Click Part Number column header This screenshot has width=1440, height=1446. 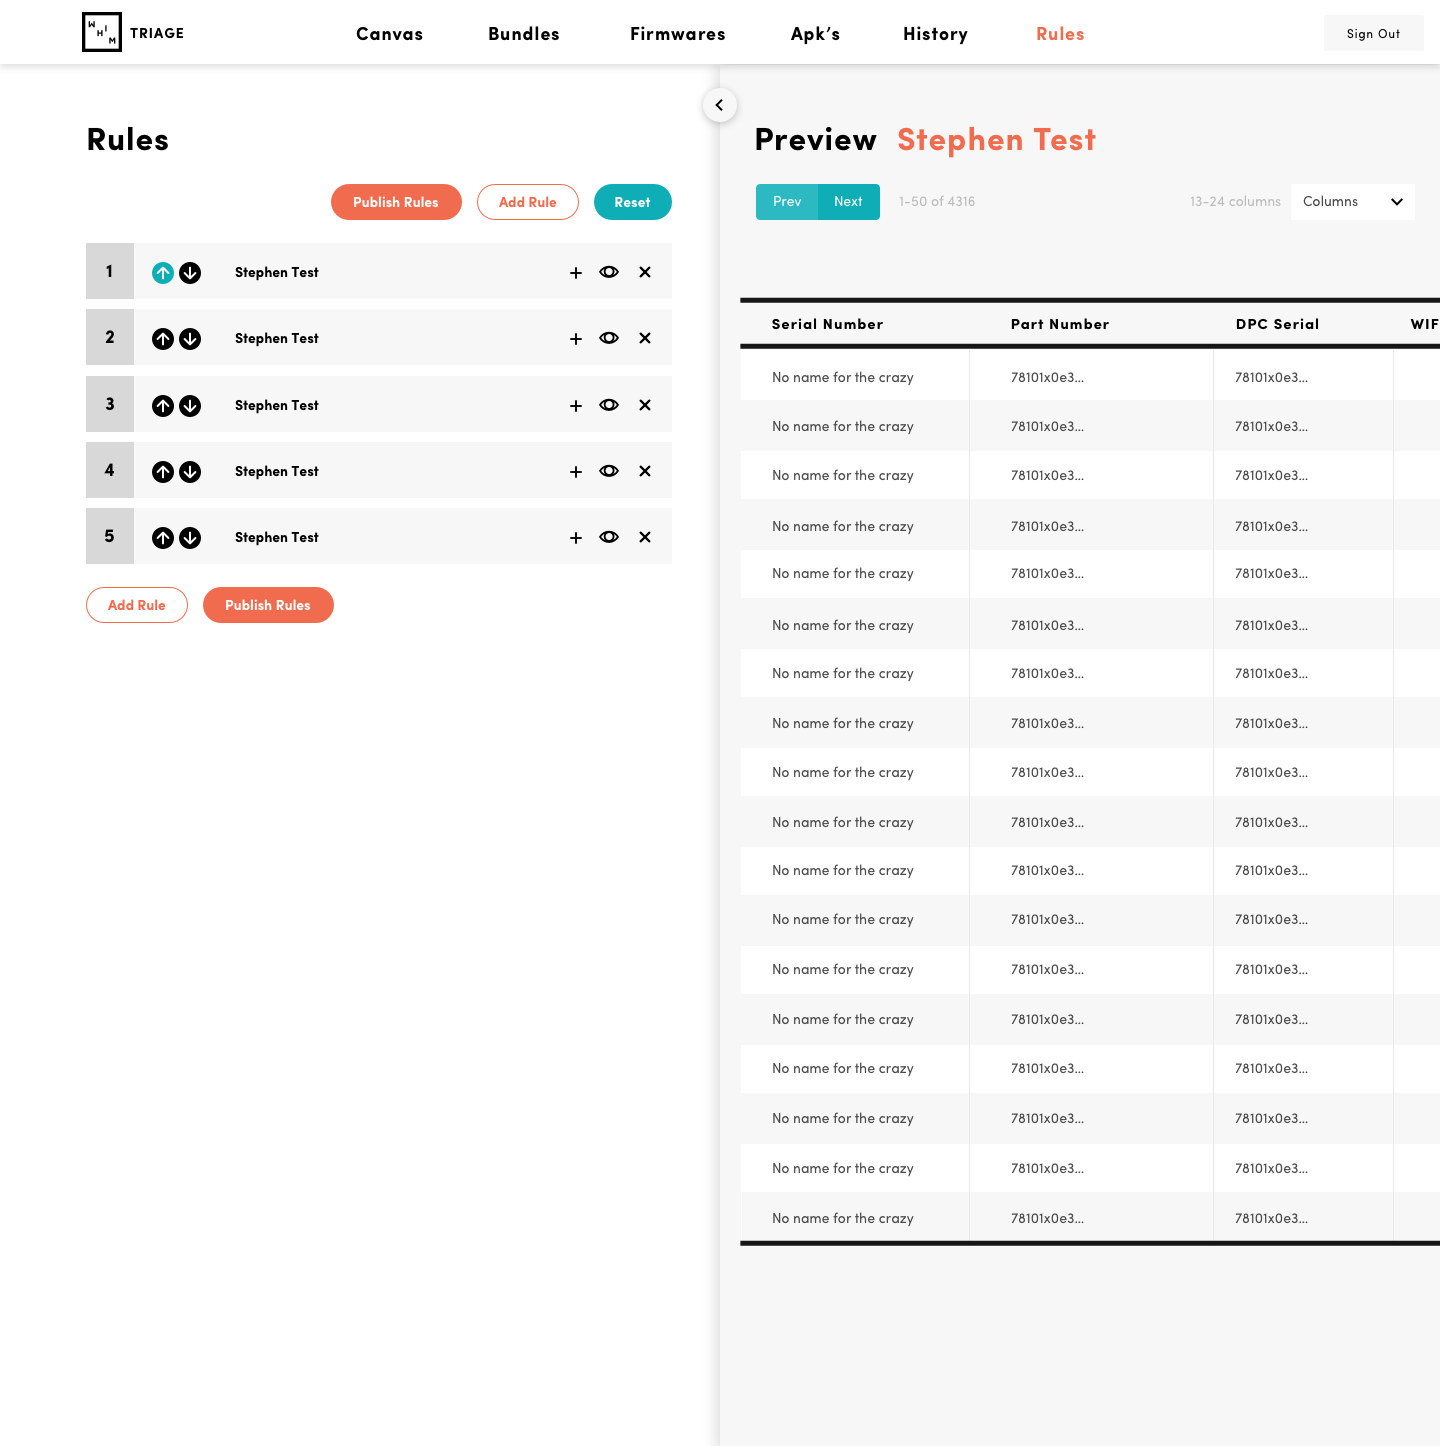click(x=1060, y=324)
